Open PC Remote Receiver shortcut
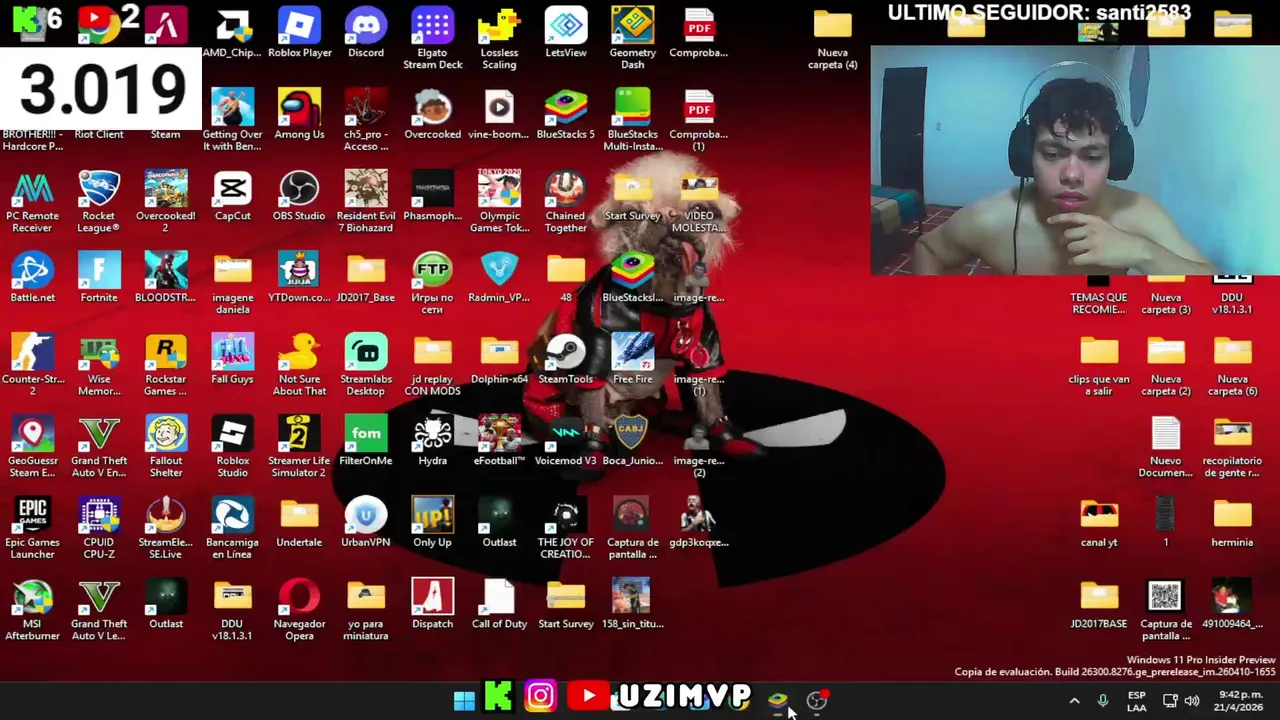The width and height of the screenshot is (1280, 720). click(32, 203)
